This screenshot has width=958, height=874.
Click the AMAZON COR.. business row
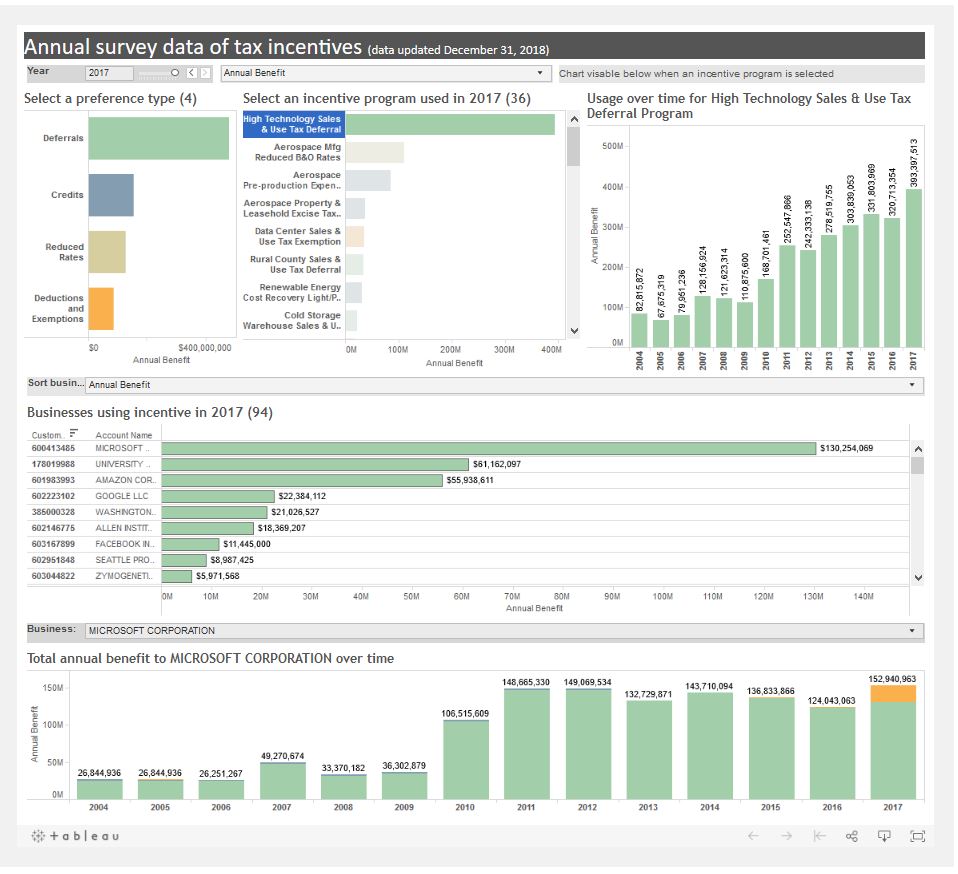302,480
